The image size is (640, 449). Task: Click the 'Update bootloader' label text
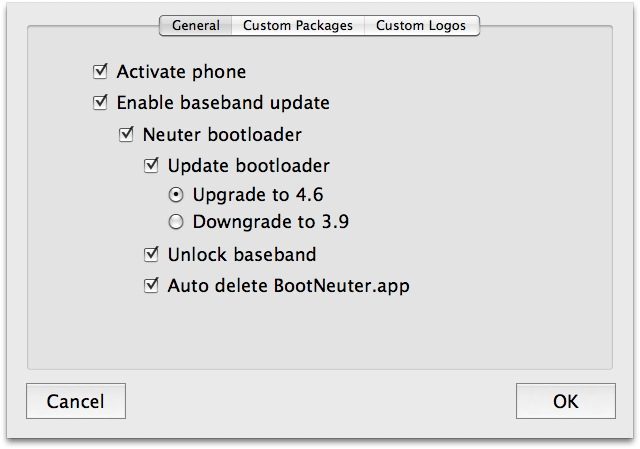pyautogui.click(x=249, y=165)
